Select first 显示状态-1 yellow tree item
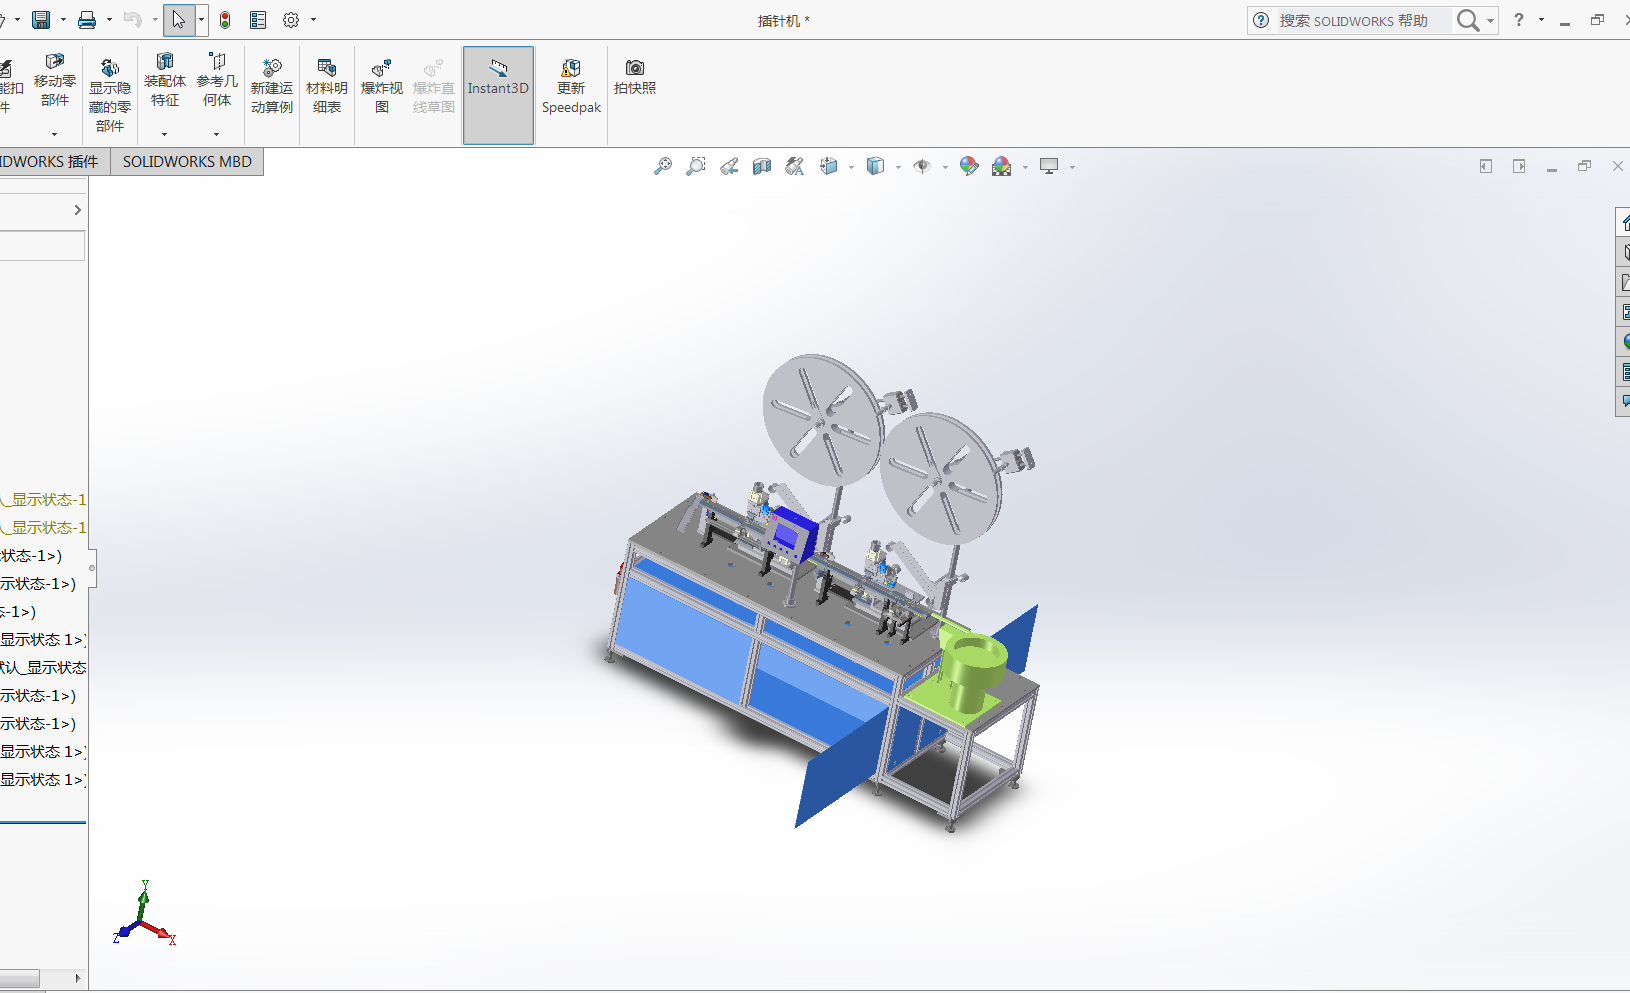Viewport: 1630px width, 993px height. 44,500
